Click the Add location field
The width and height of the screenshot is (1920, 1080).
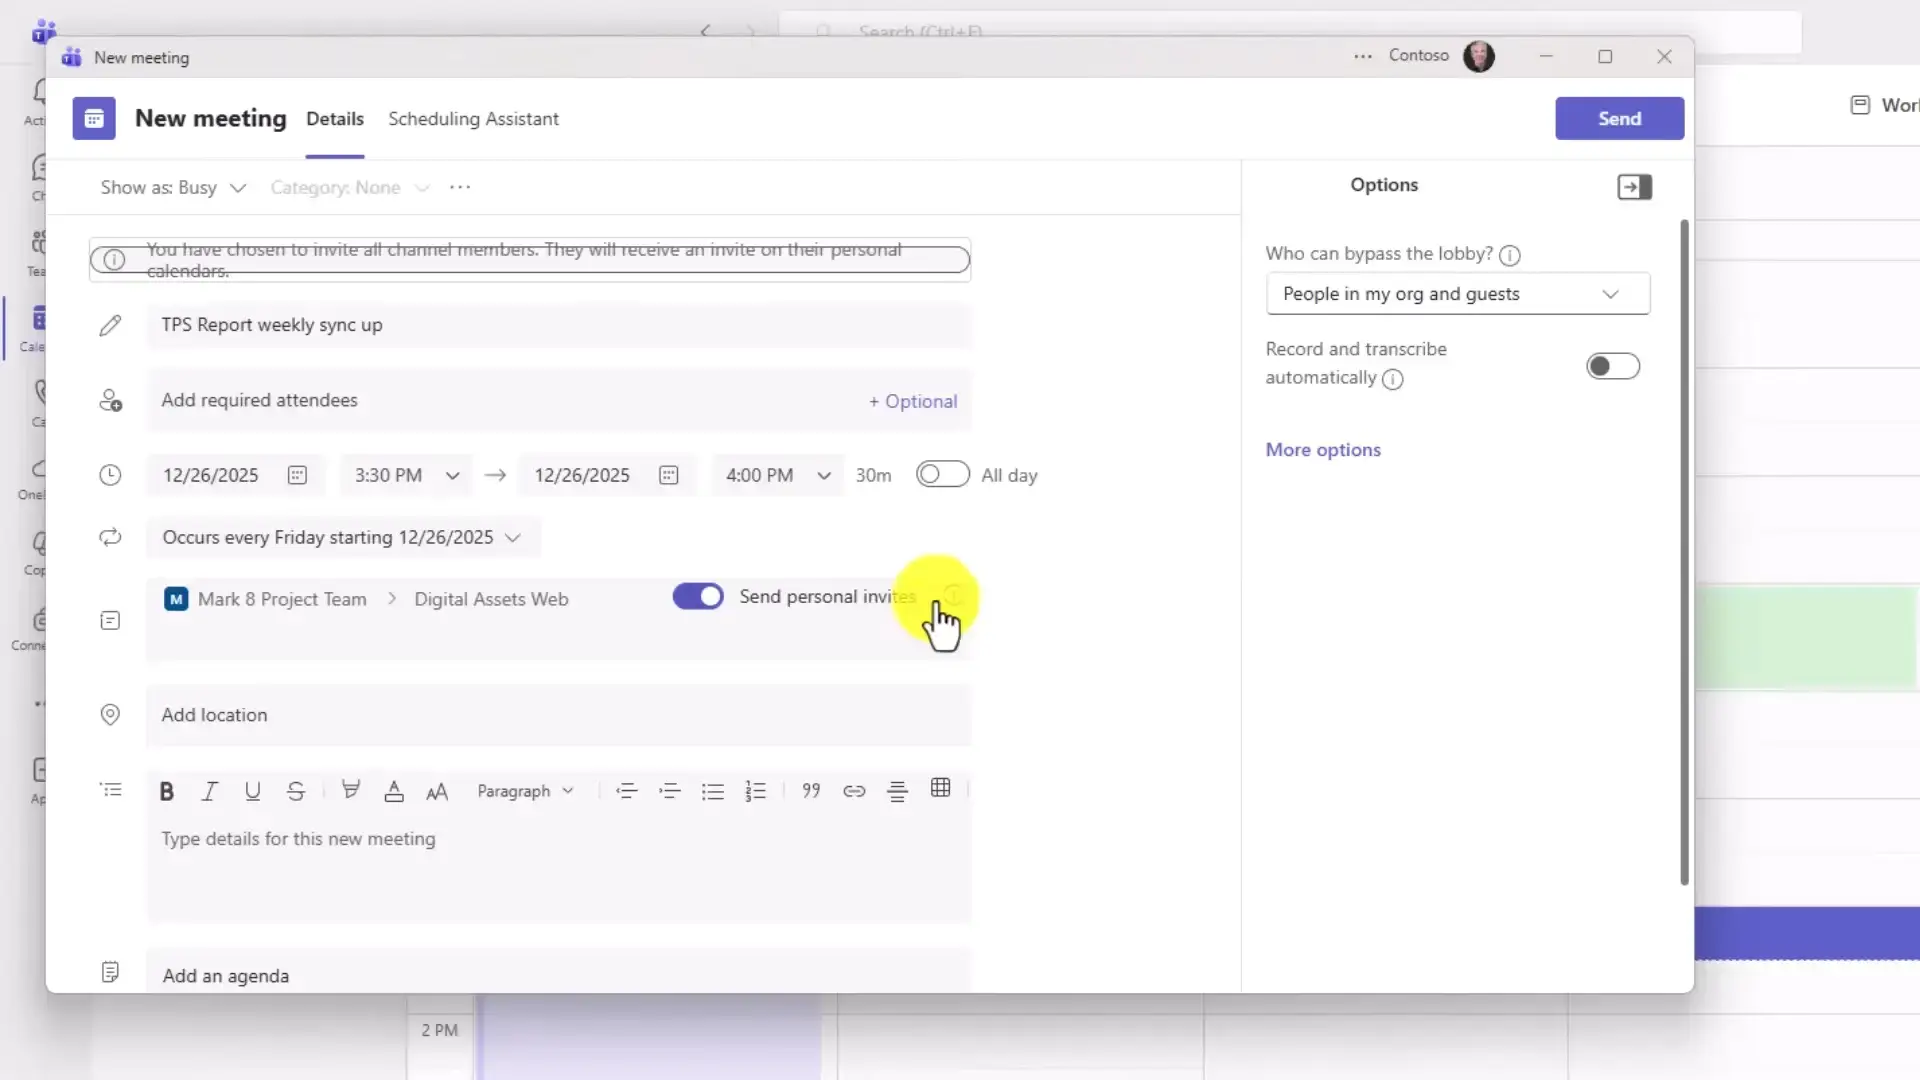point(559,715)
